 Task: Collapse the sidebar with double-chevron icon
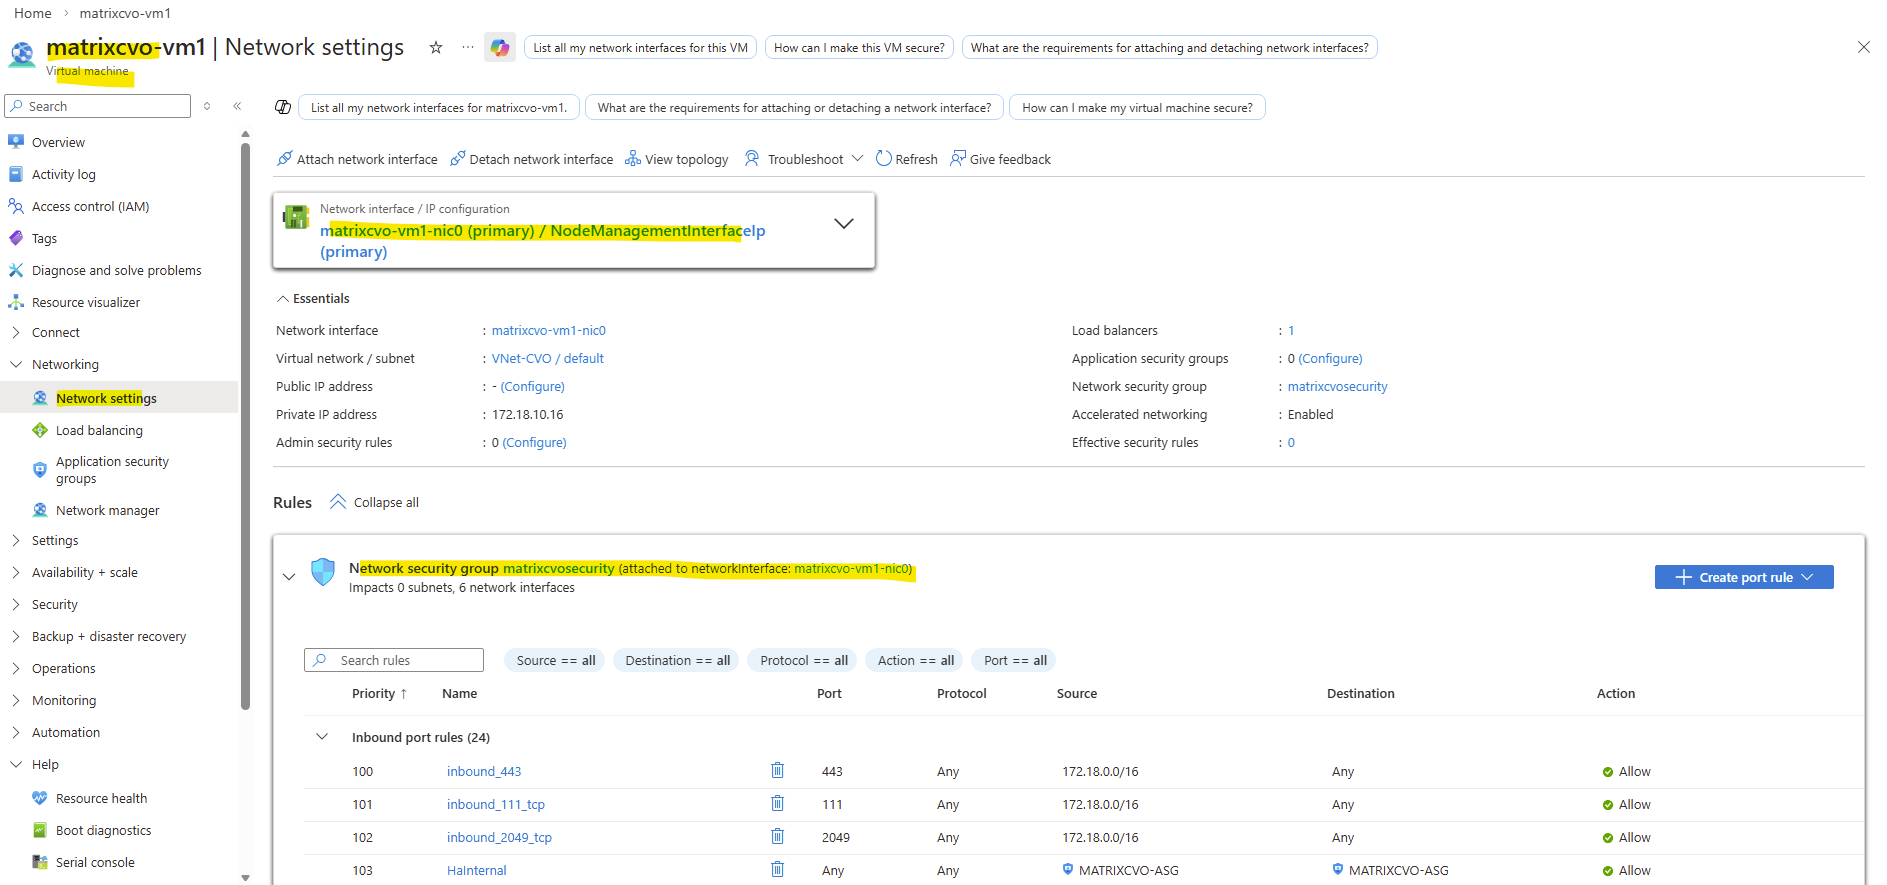click(x=237, y=106)
